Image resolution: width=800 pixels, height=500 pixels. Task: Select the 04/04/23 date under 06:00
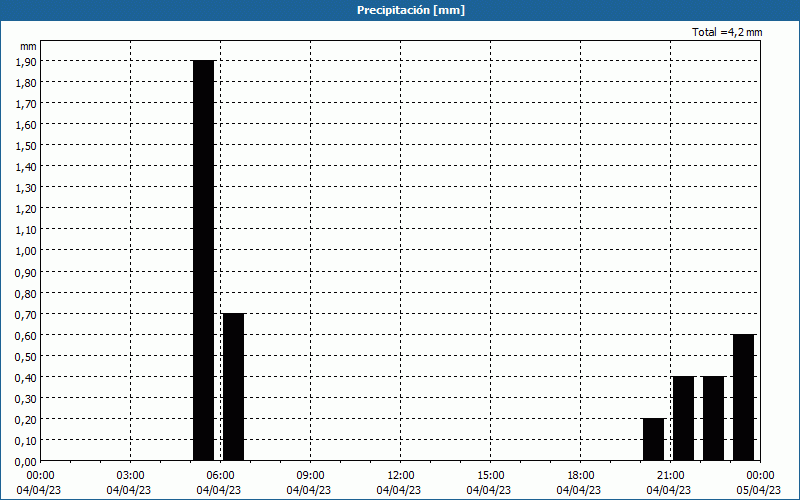(x=219, y=490)
